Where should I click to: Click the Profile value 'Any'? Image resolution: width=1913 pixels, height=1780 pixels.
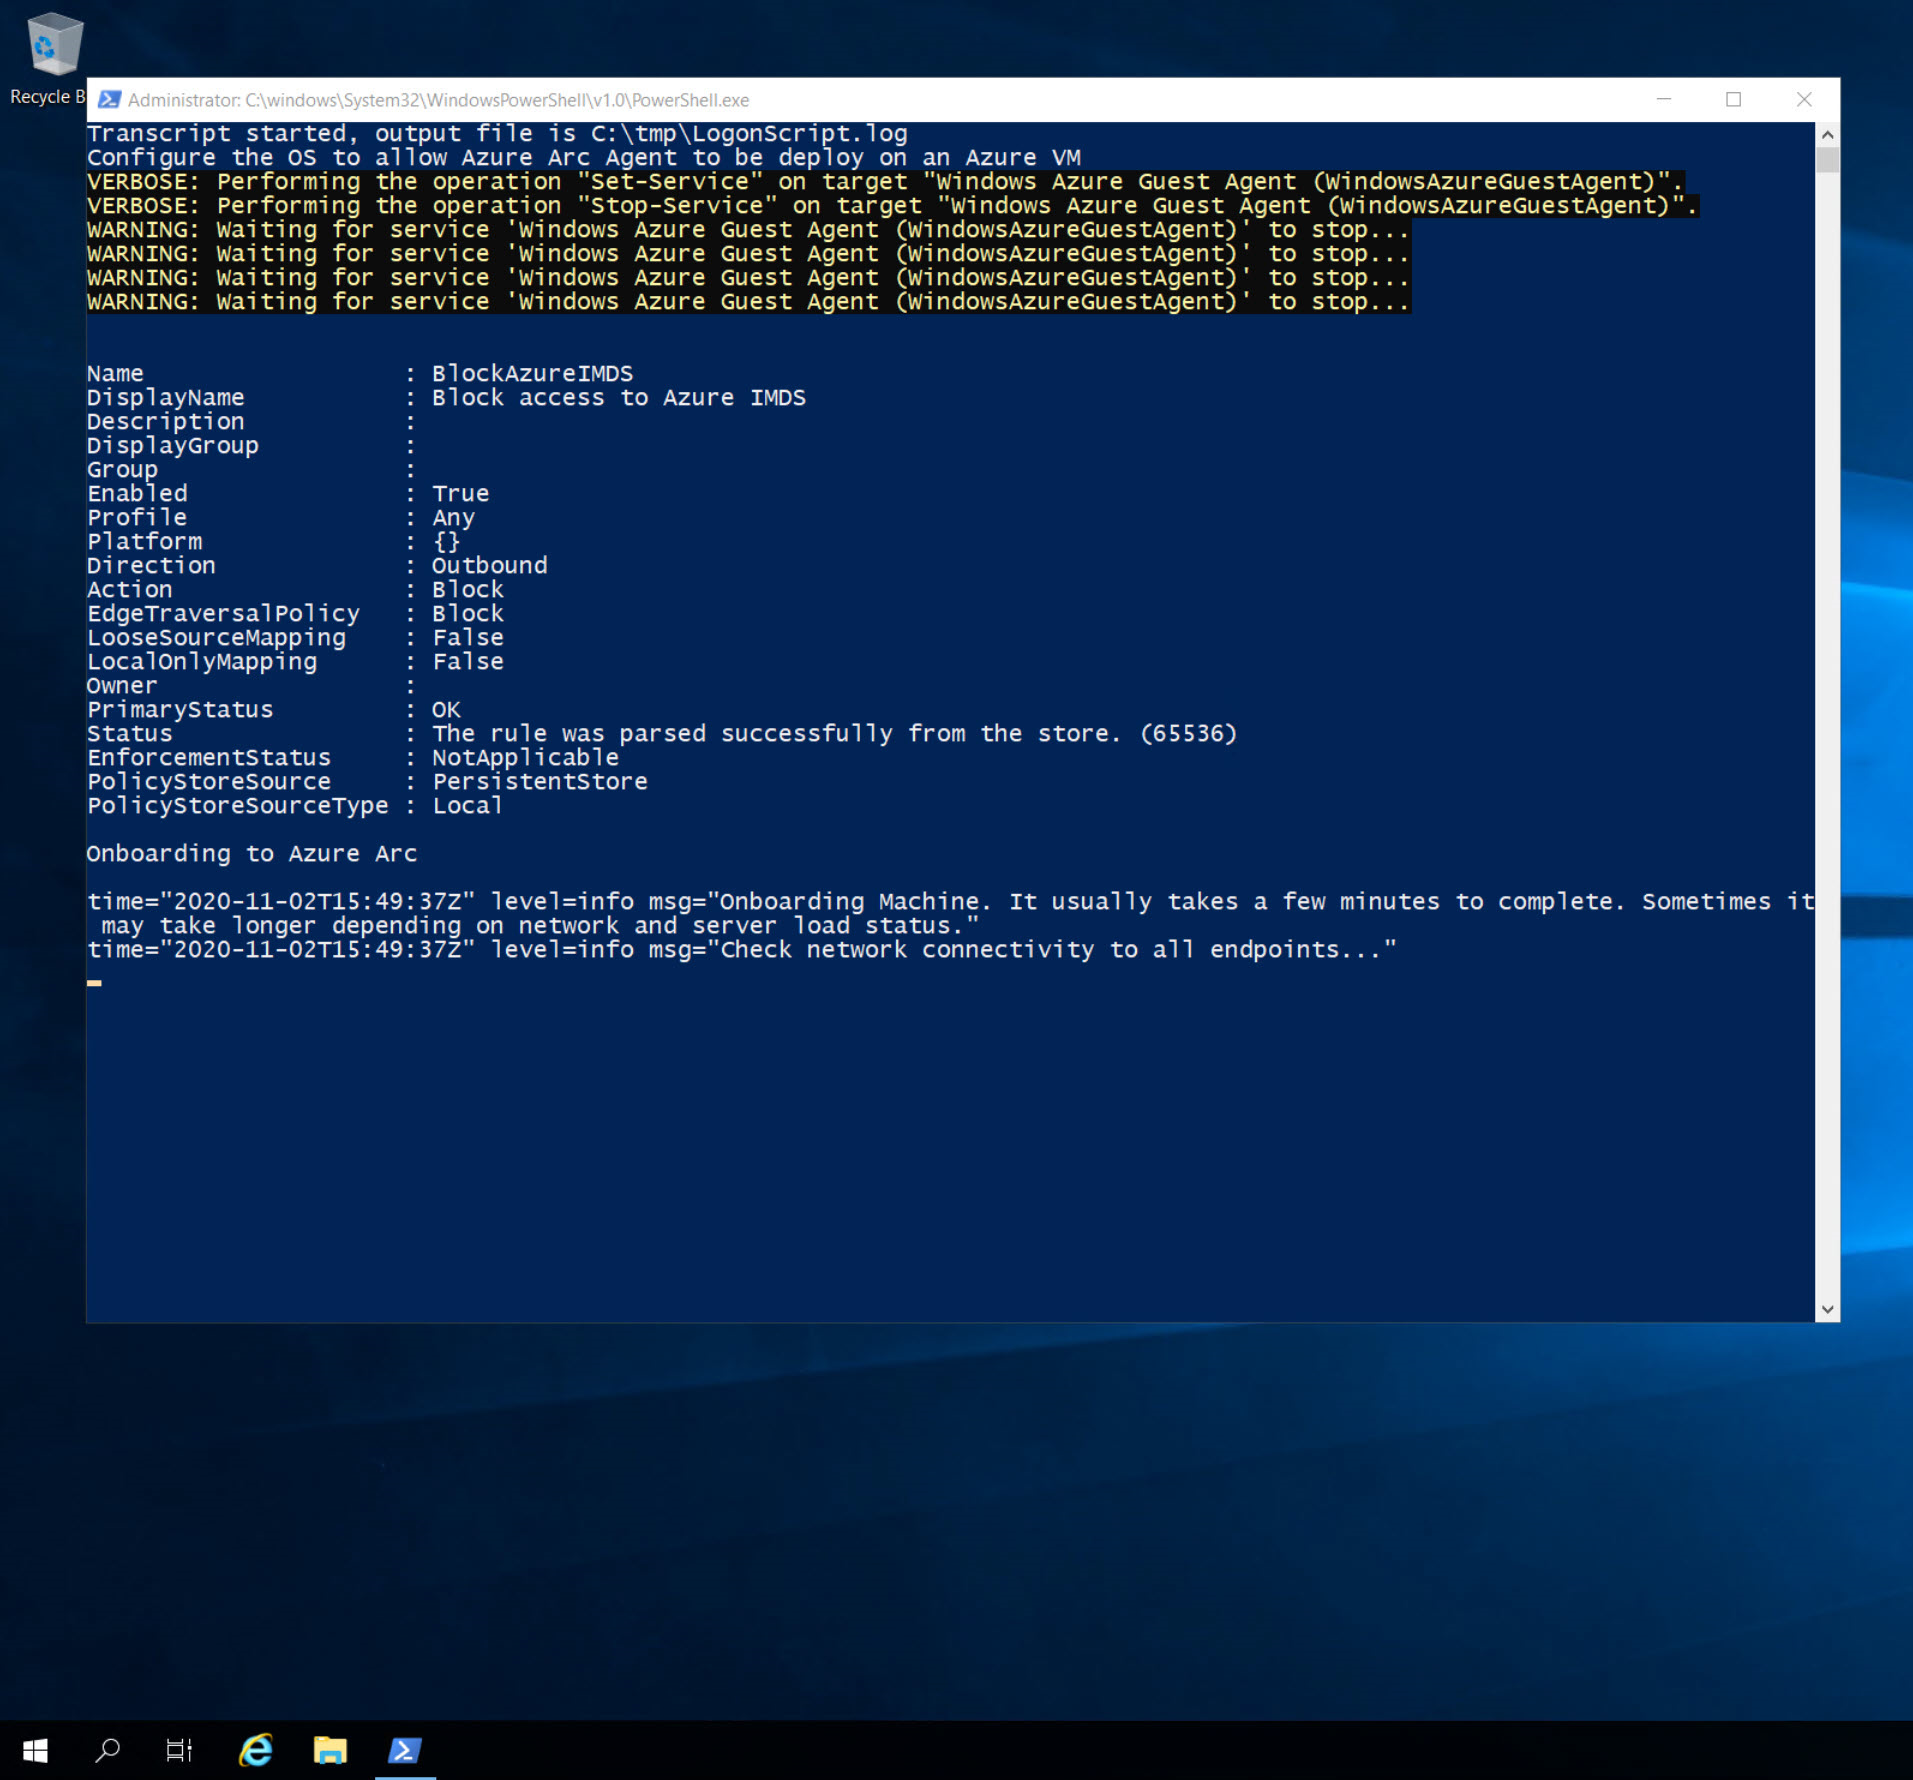click(453, 518)
